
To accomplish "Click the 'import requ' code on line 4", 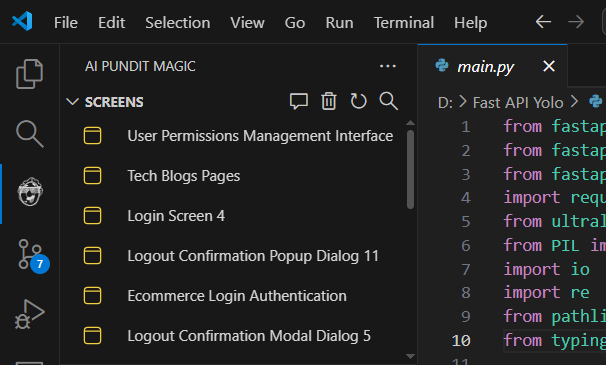I will pos(555,198).
